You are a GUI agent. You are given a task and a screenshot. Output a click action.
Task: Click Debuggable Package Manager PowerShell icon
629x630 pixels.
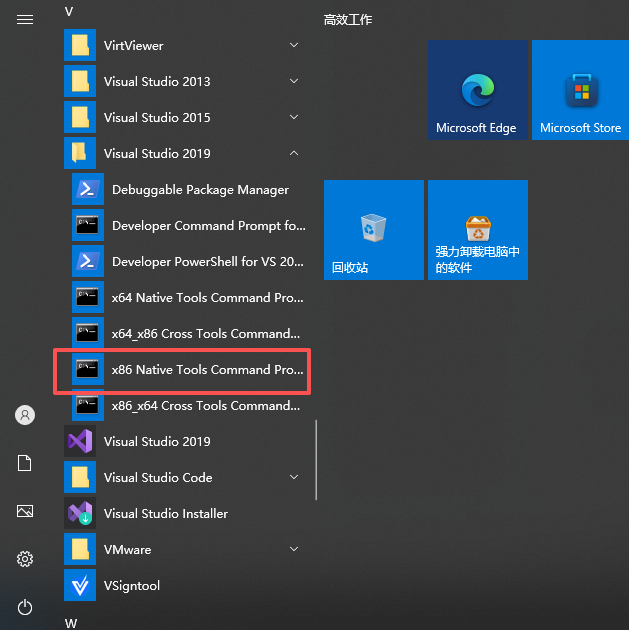point(88,189)
